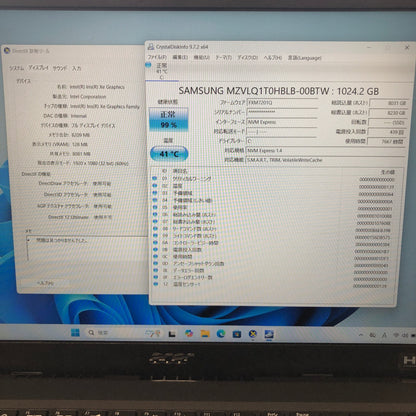Click the ドライブレター field showing C:

282,141
